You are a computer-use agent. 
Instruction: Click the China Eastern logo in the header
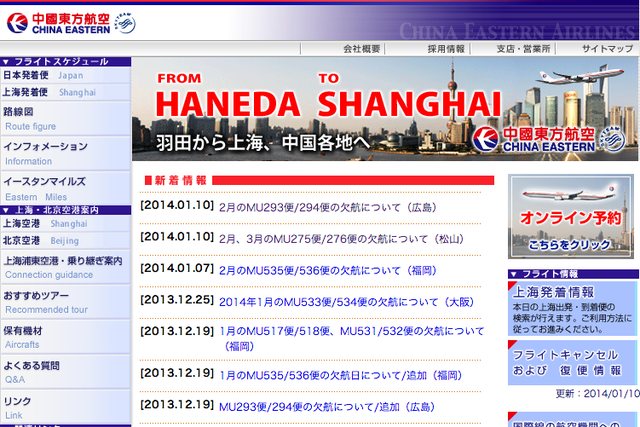[59, 23]
